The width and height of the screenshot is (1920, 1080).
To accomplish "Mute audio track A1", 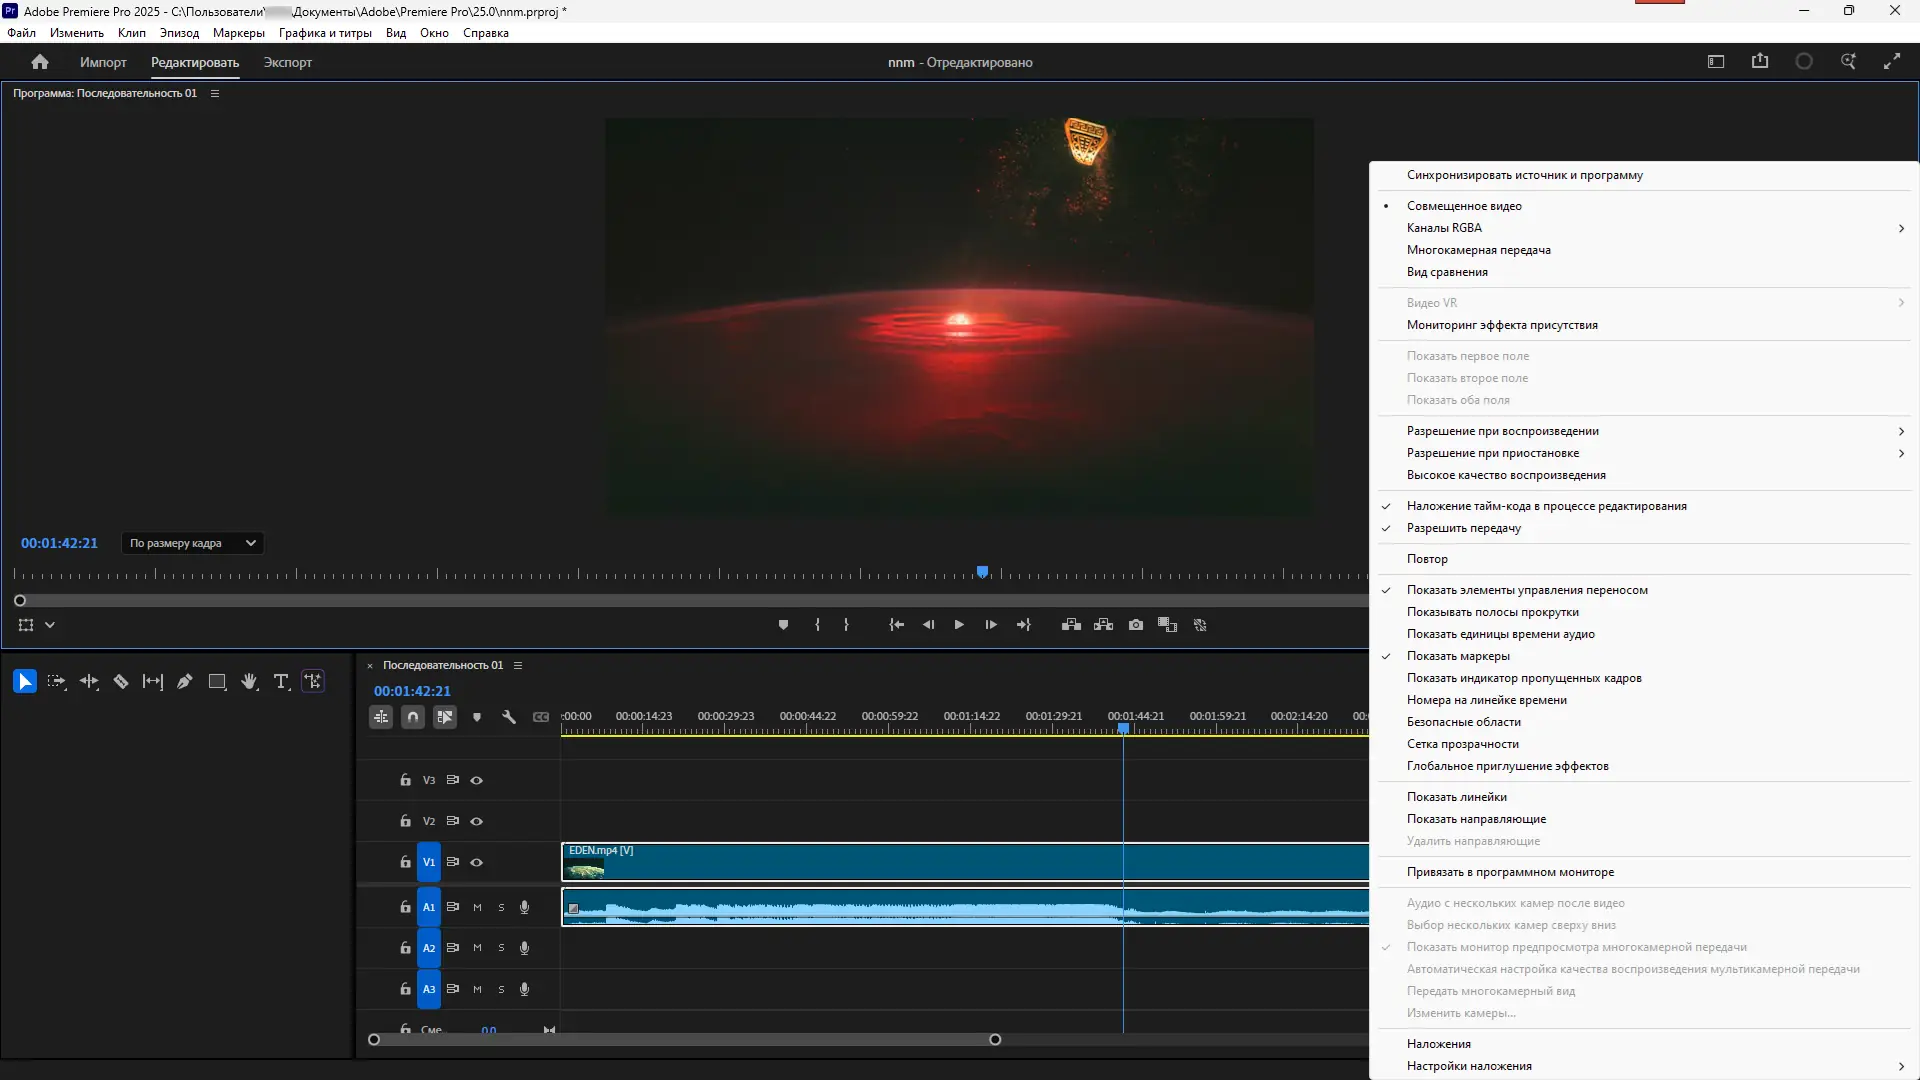I will (477, 908).
